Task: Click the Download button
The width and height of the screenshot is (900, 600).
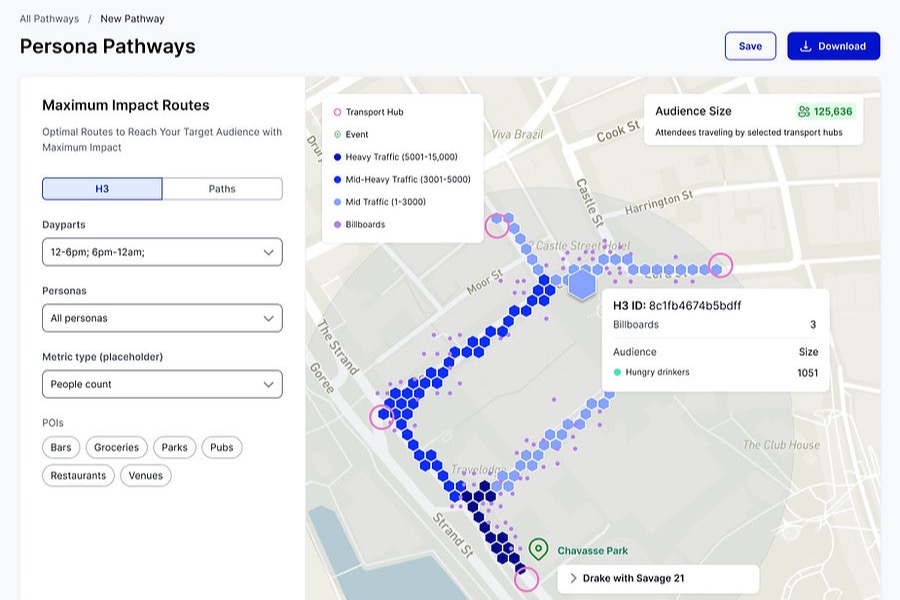Action: [833, 46]
